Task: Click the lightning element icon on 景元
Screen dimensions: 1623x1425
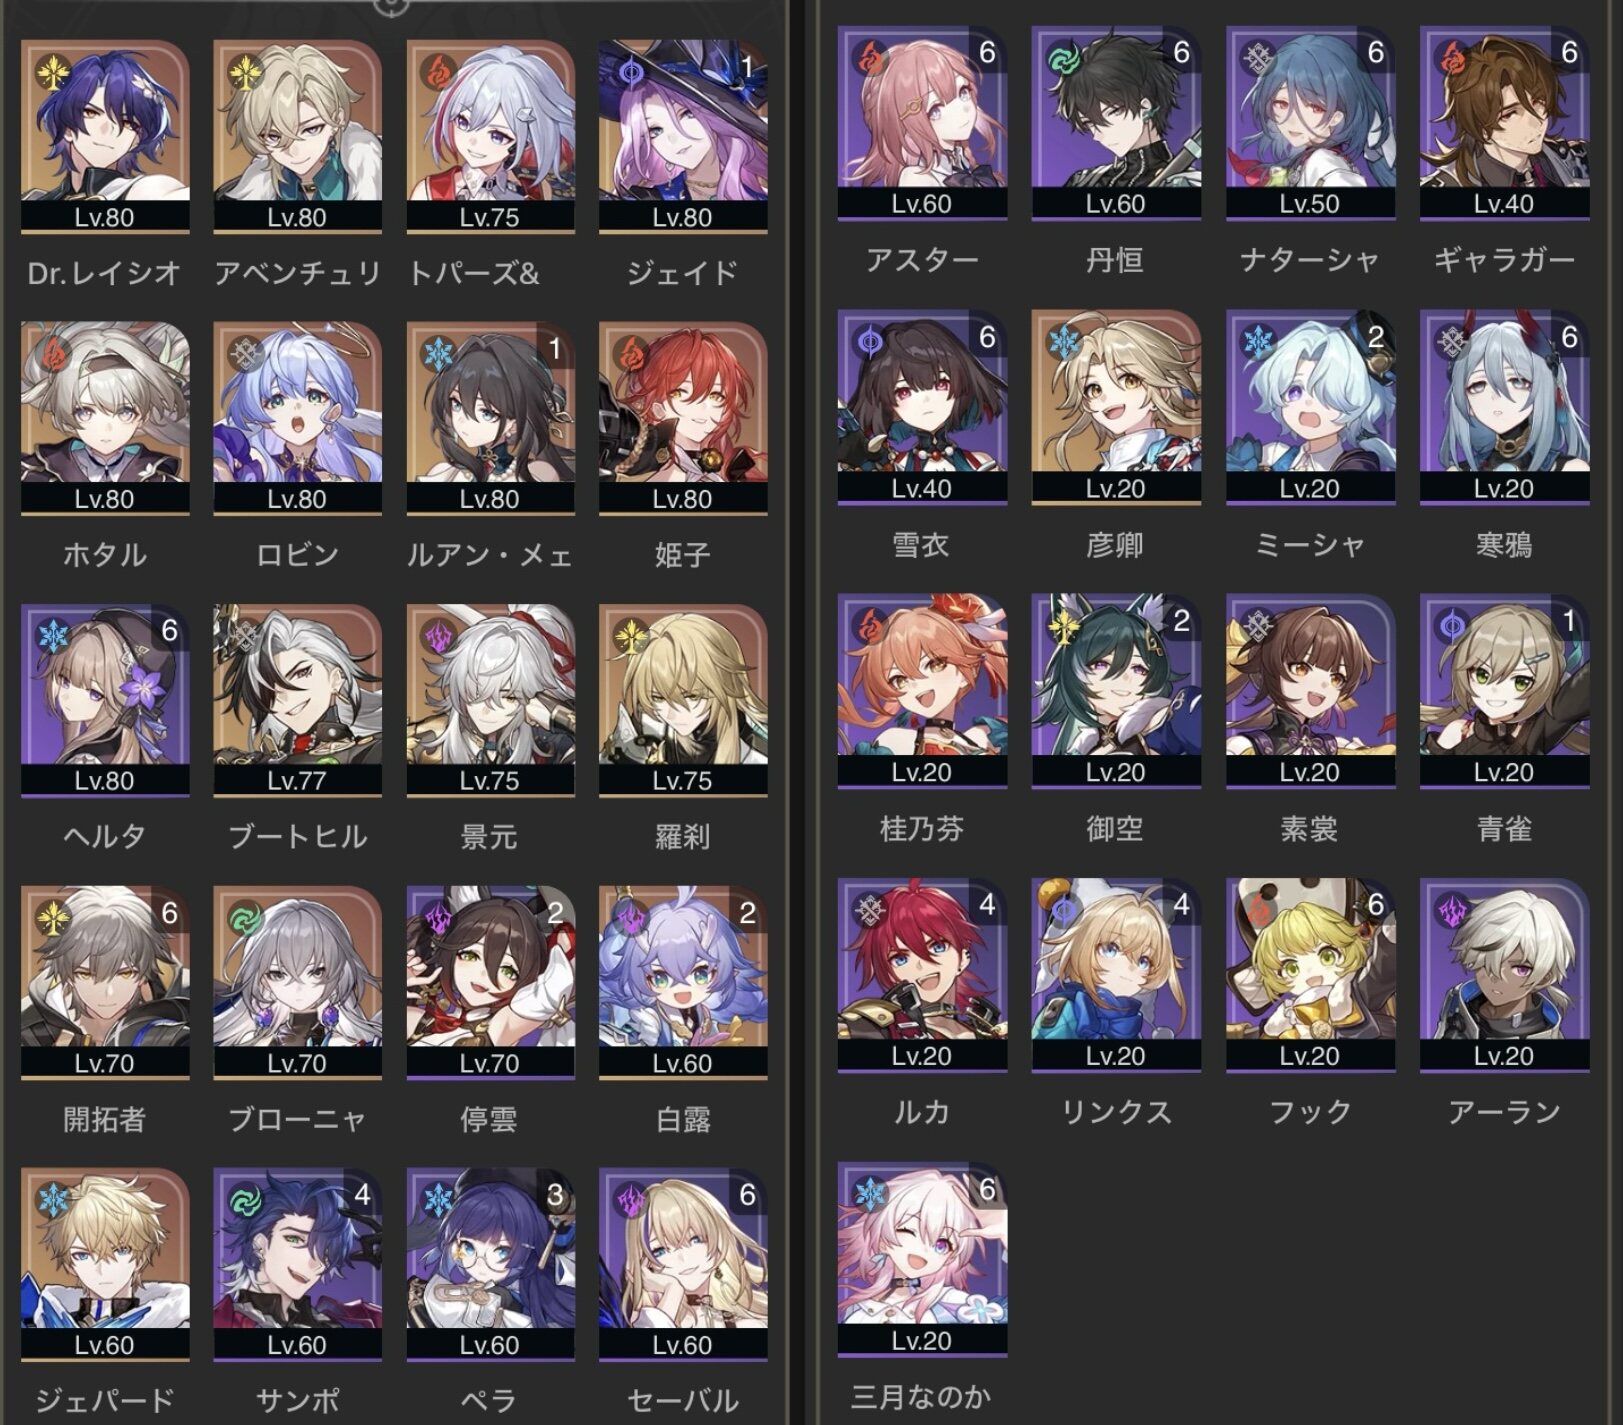Action: pyautogui.click(x=437, y=635)
